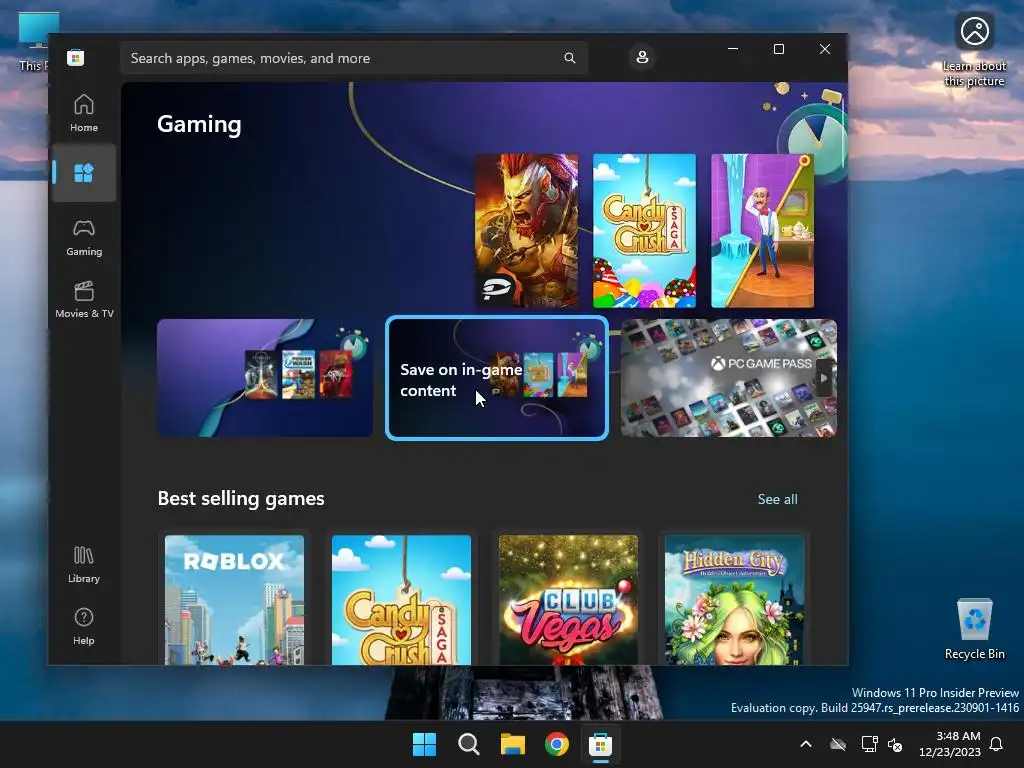This screenshot has width=1024, height=768.
Task: Open Hidden City game card
Action: click(735, 600)
